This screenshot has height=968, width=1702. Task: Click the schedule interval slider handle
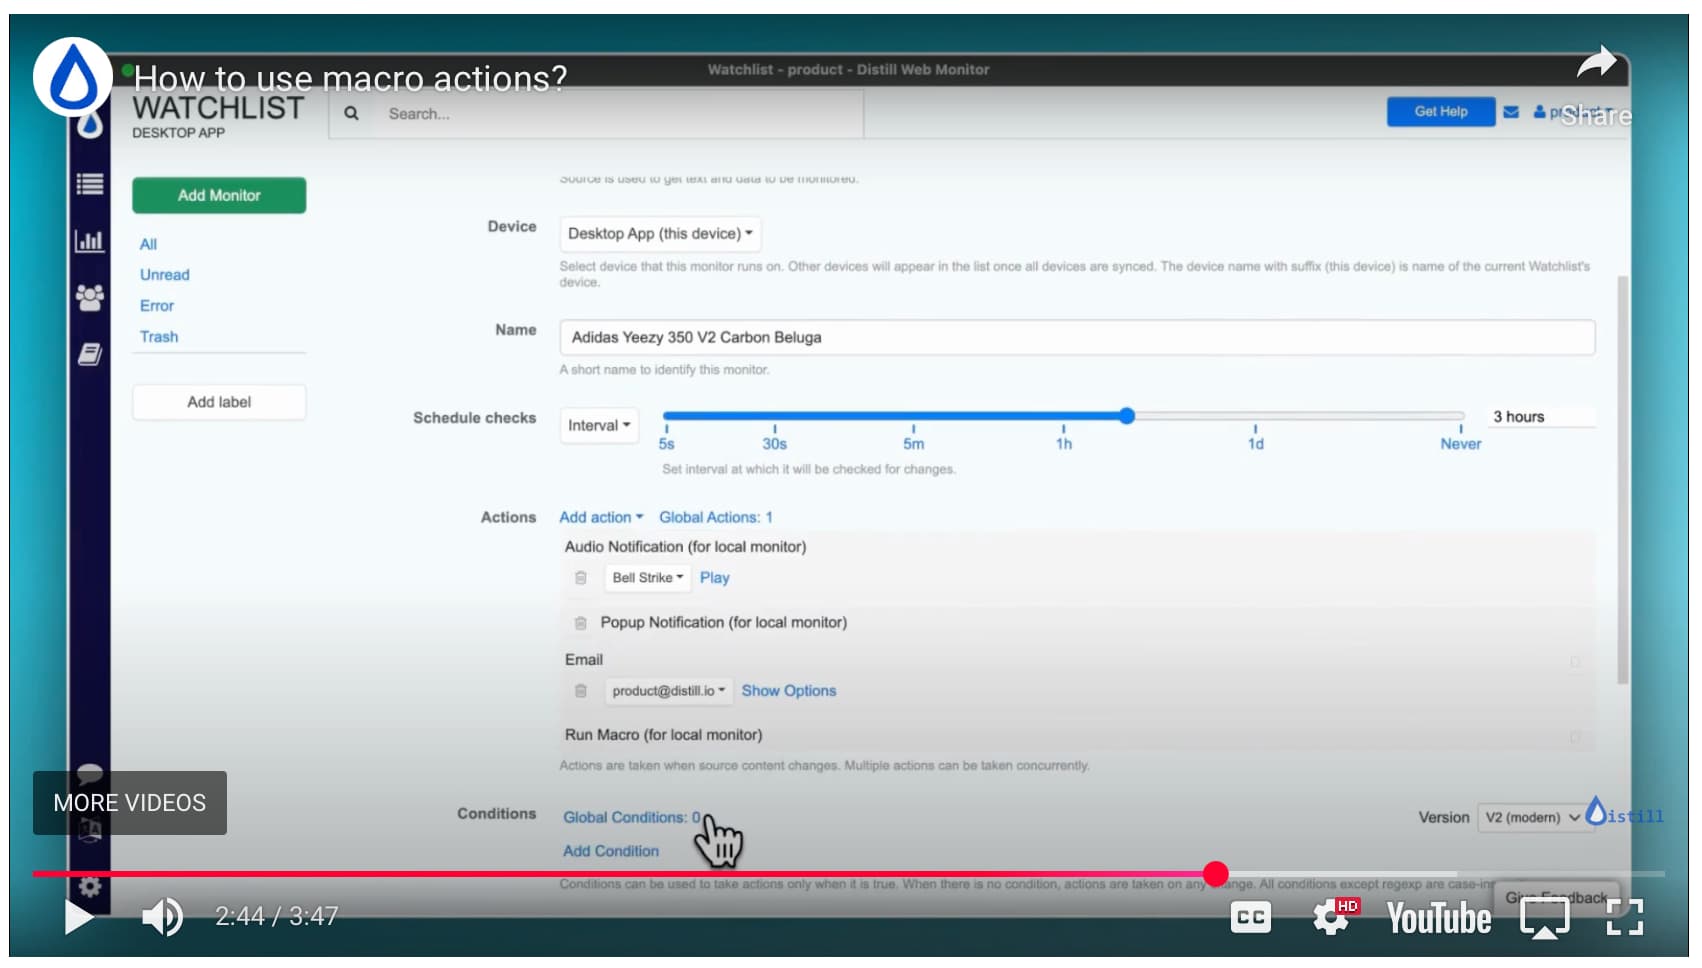pyautogui.click(x=1127, y=416)
